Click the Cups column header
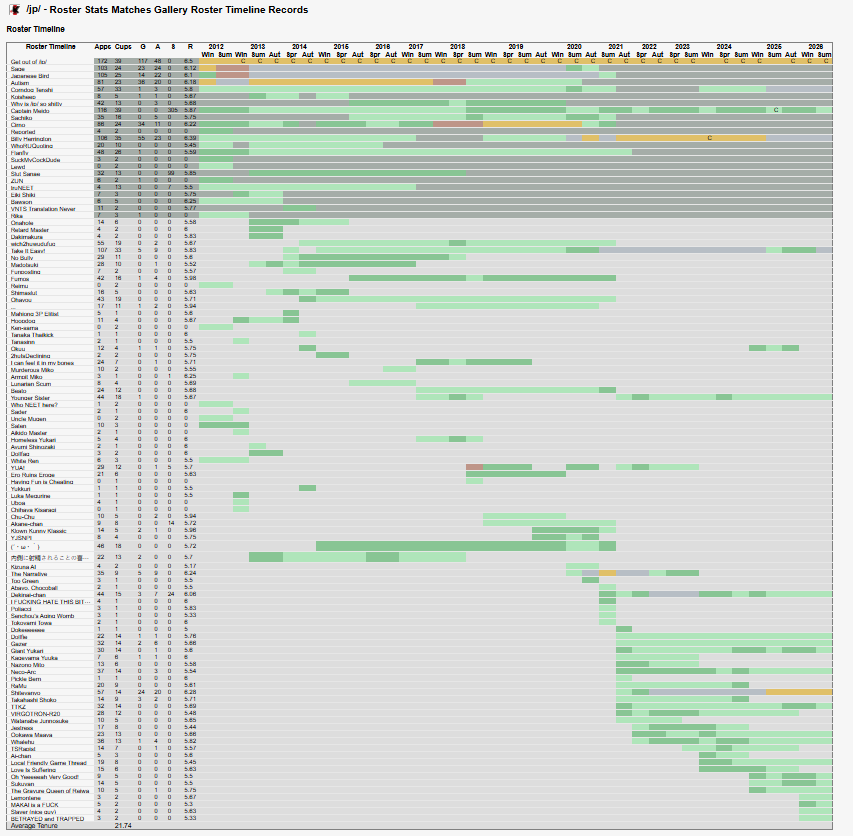Viewport: 853px width, 836px height. [x=123, y=47]
